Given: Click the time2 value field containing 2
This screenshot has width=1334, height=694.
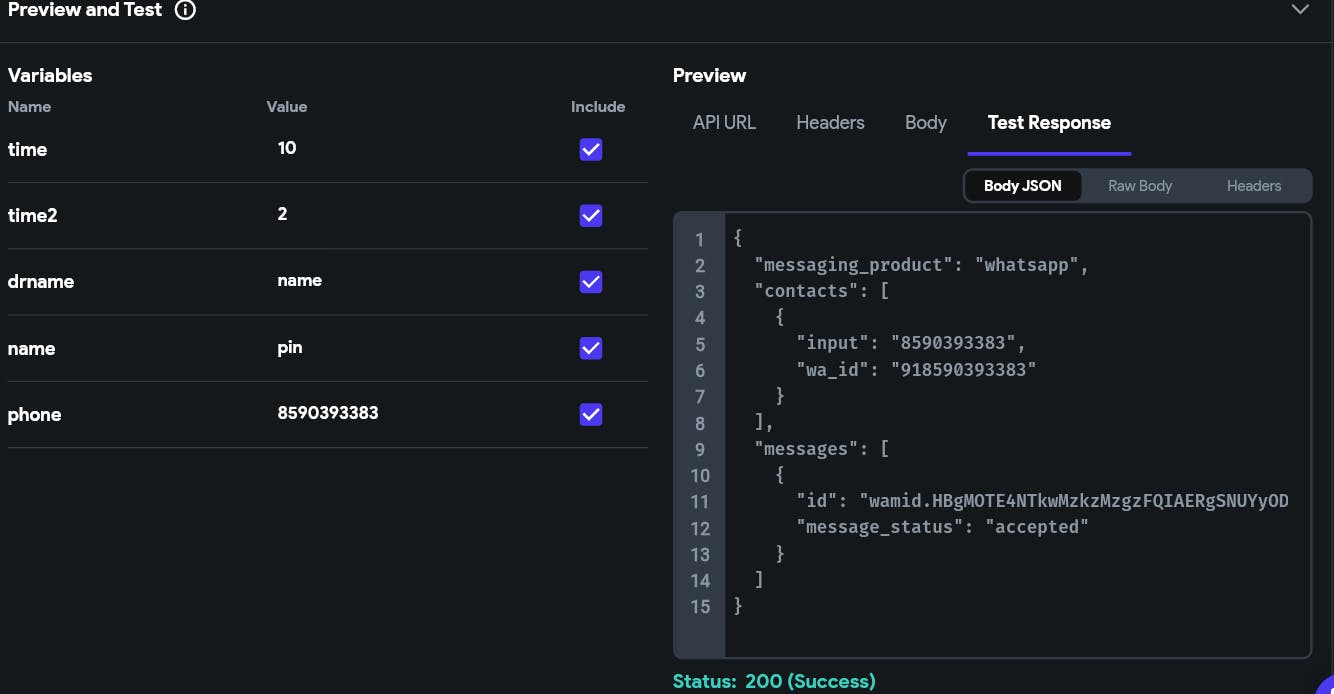Looking at the screenshot, I should click(400, 214).
